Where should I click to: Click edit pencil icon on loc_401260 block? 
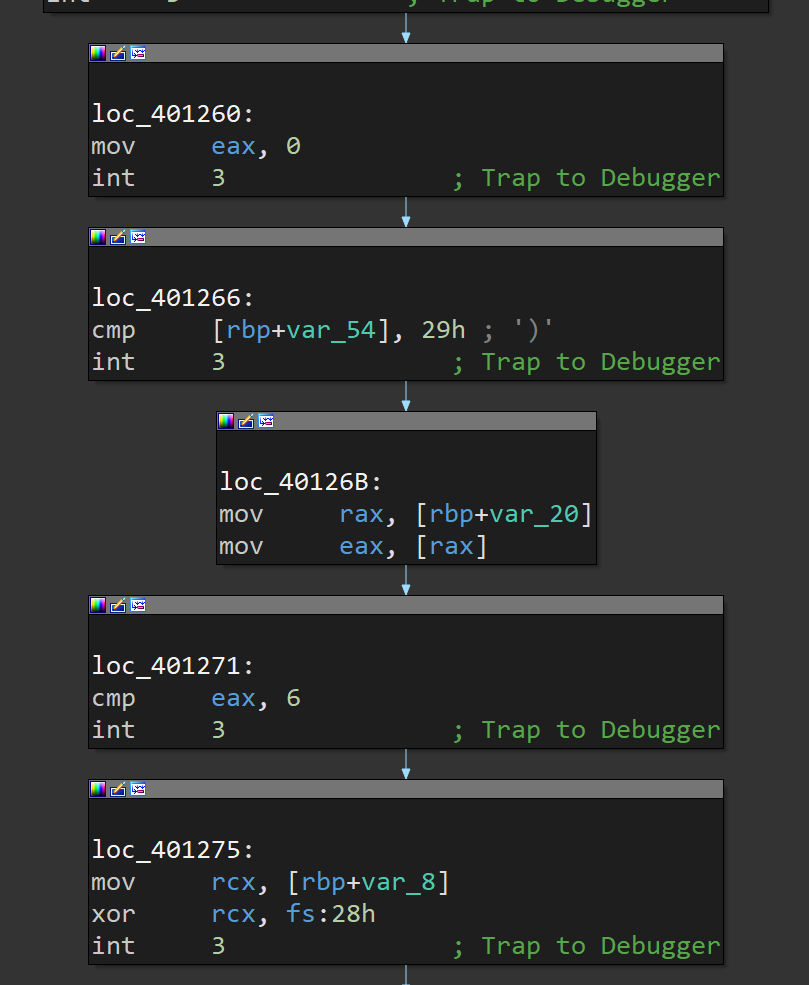click(x=118, y=53)
